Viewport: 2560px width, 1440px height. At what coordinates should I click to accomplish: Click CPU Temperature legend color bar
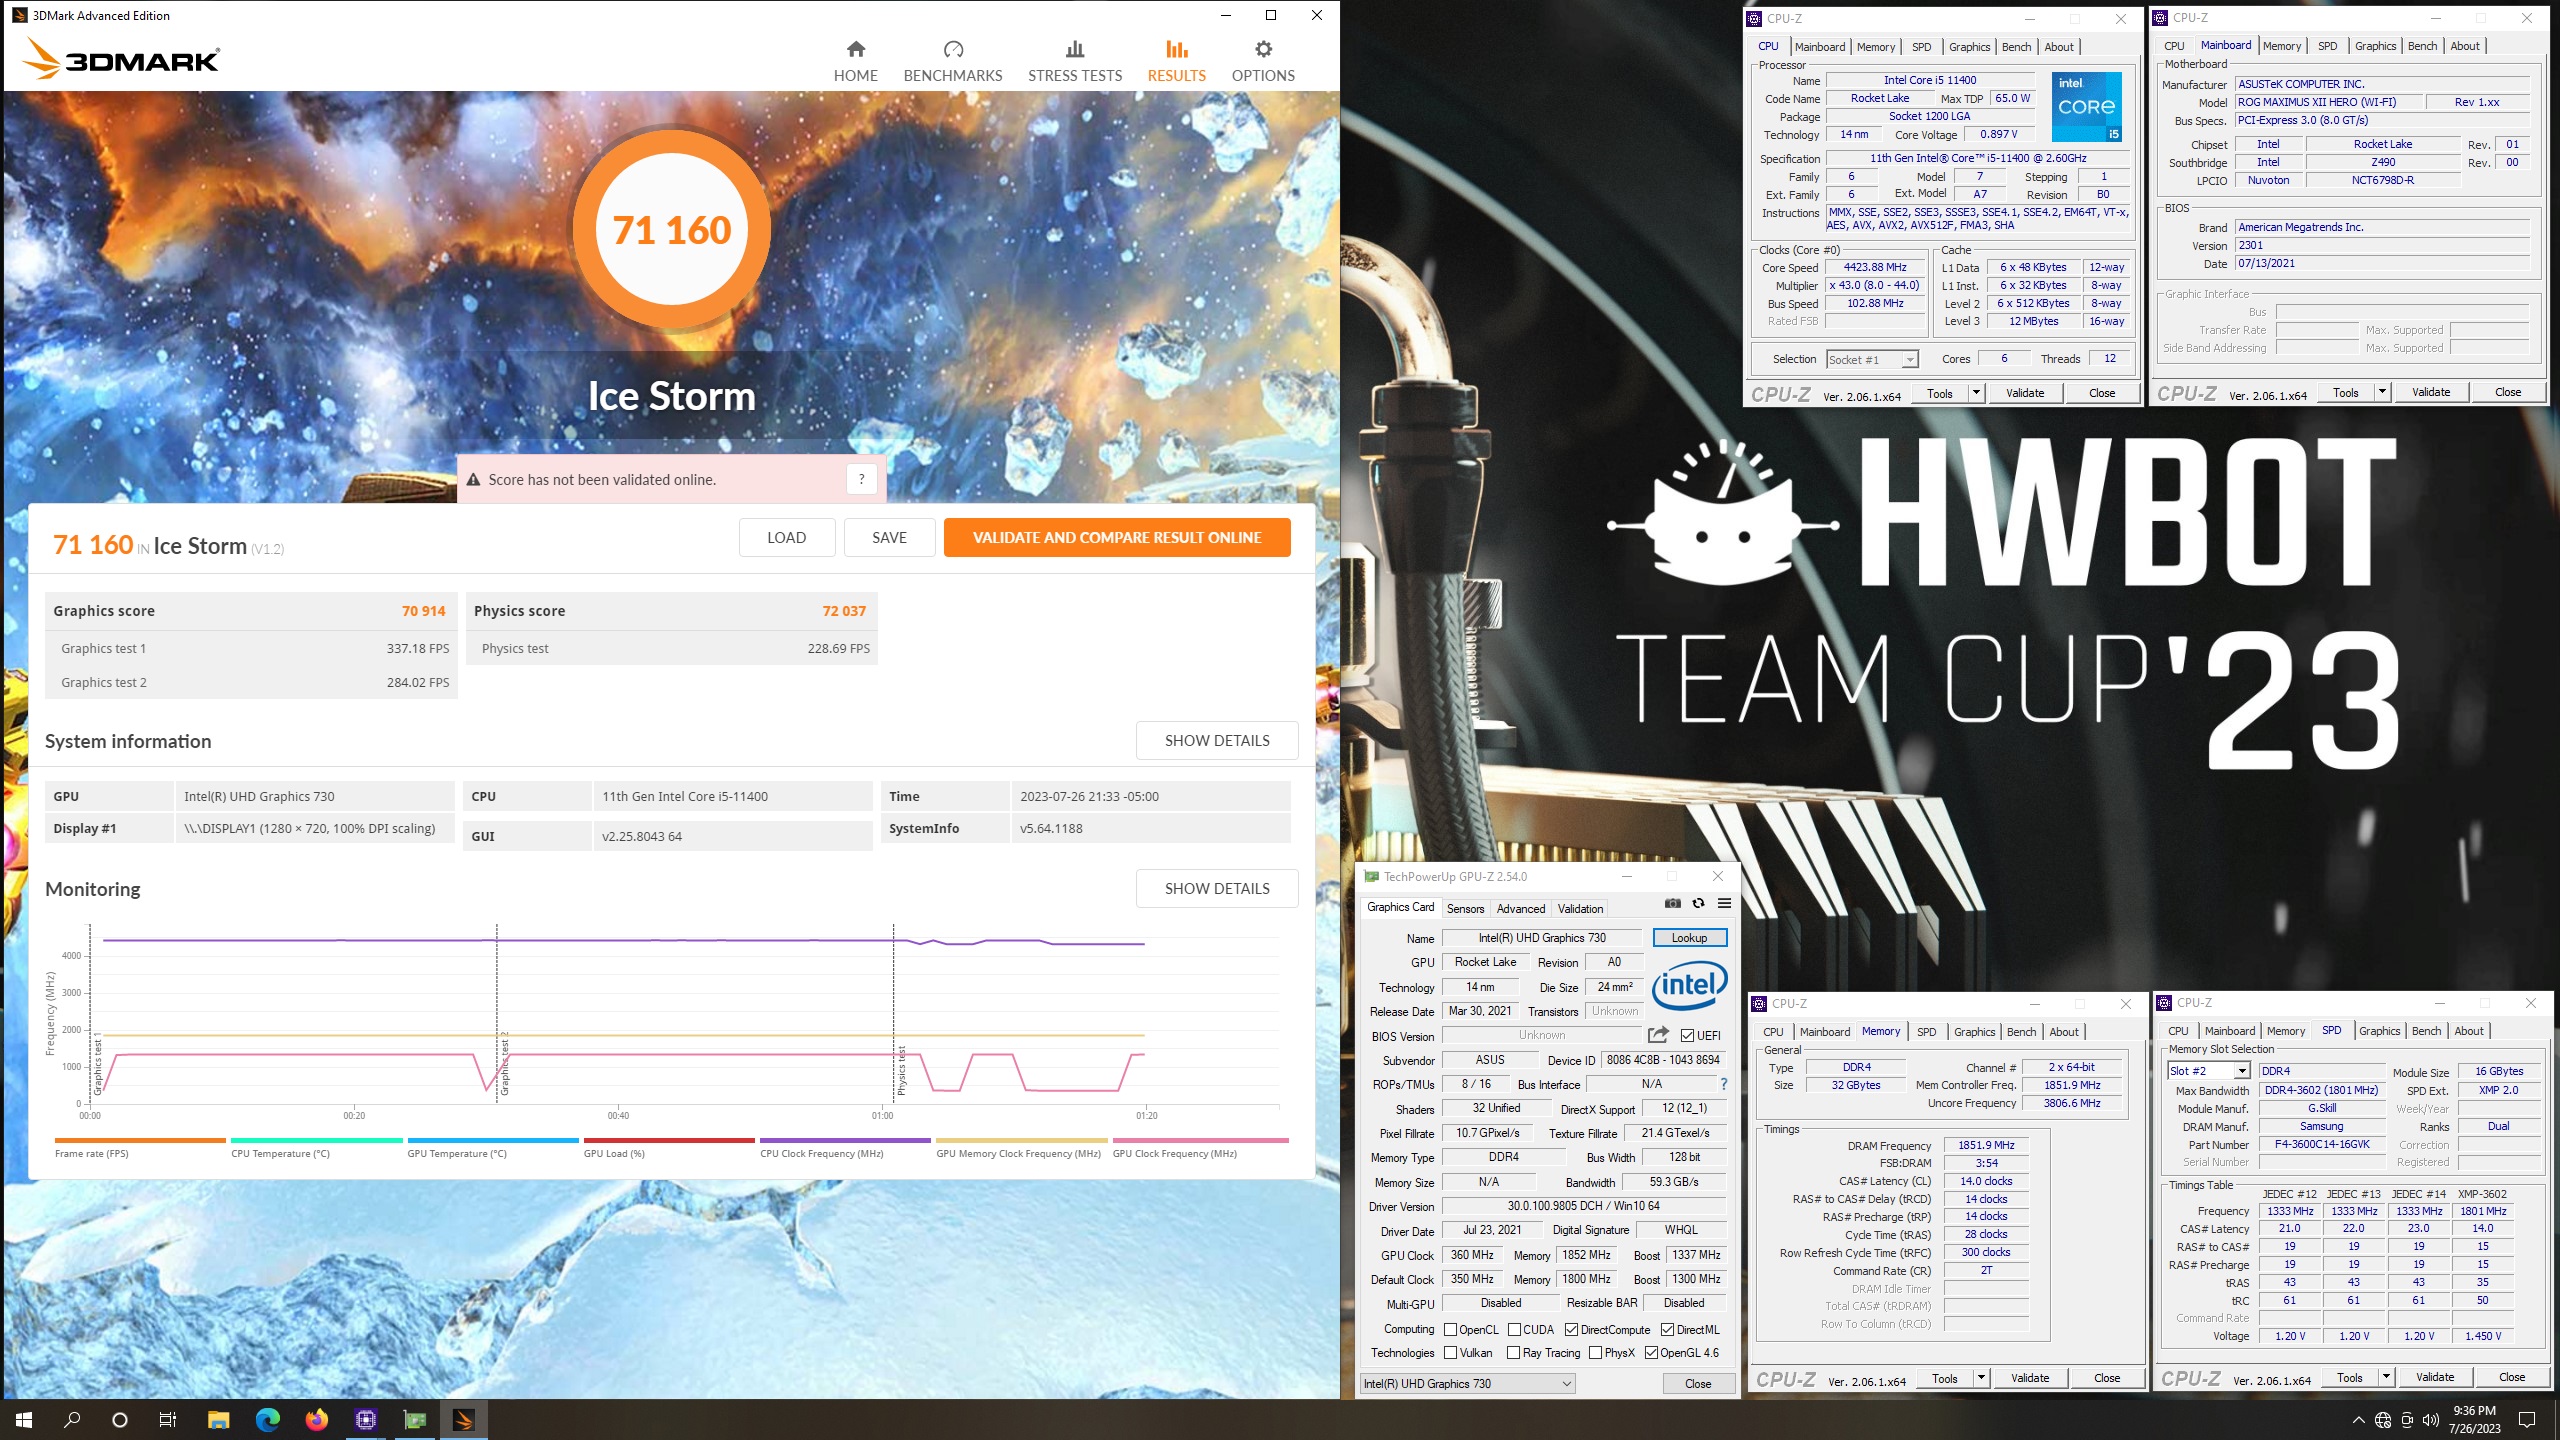click(317, 1140)
